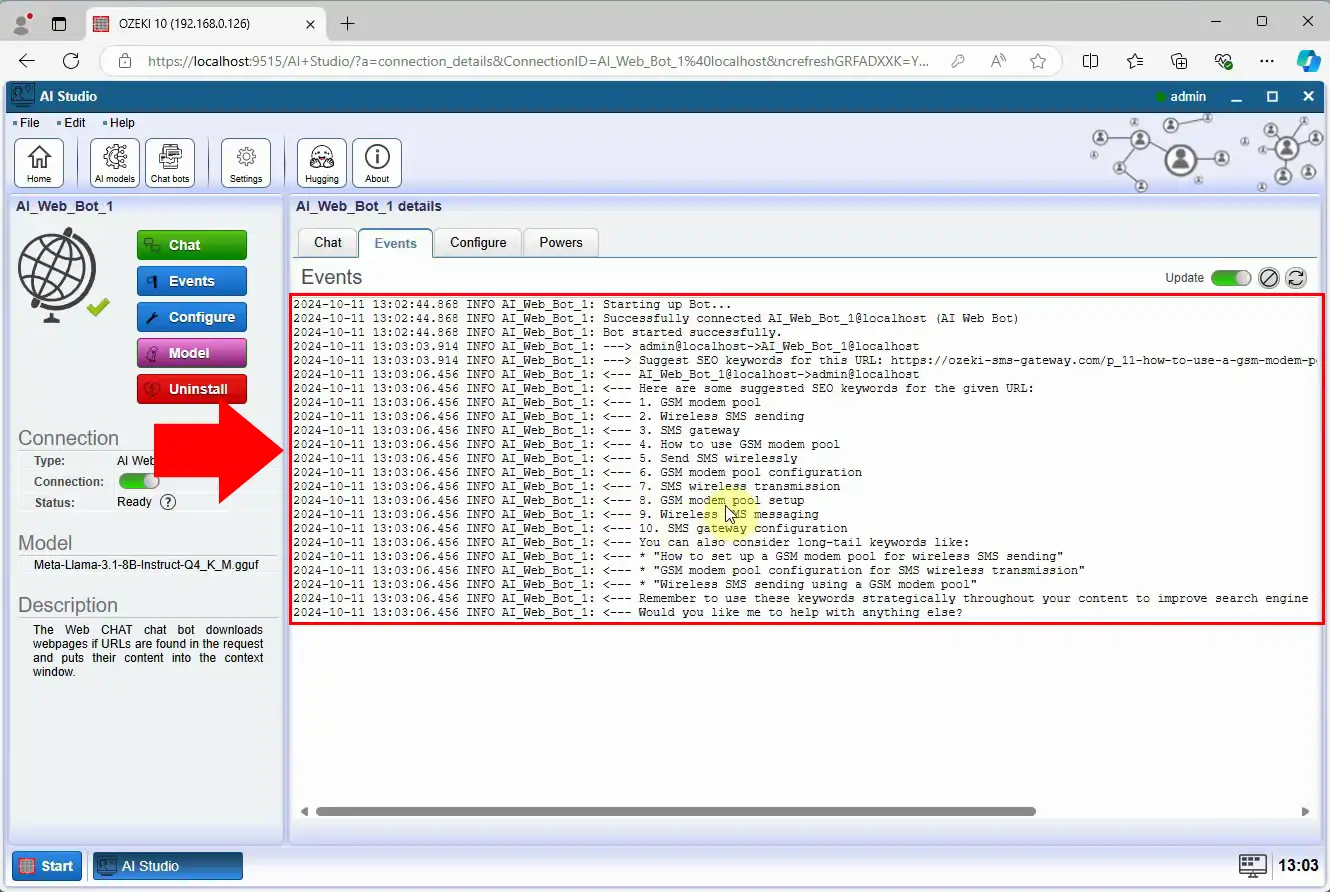Click the log line '5. Send SMS wirelessly'
The image size is (1330, 892).
pos(545,458)
